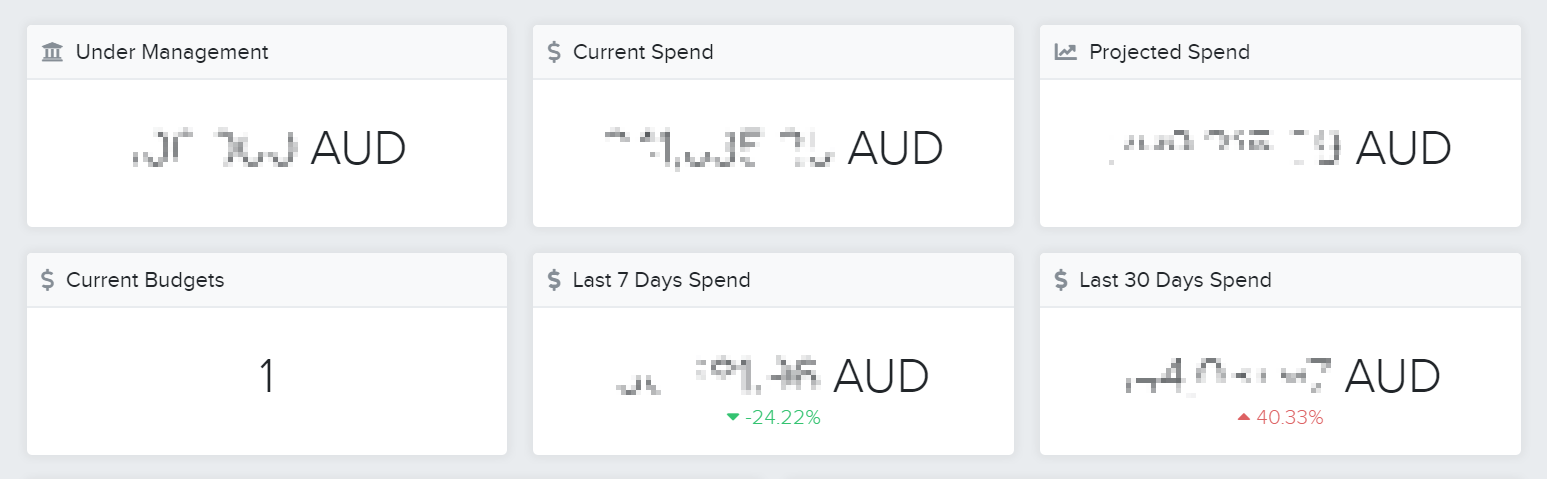Select the Under Management card title
Image resolution: width=1547 pixels, height=479 pixels.
pyautogui.click(x=172, y=52)
